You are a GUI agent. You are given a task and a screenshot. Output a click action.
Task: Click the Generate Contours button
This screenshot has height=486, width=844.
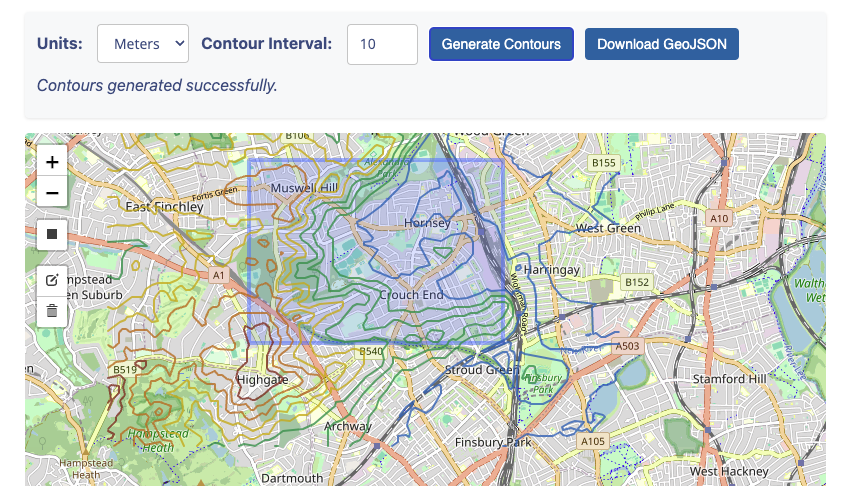coord(501,44)
